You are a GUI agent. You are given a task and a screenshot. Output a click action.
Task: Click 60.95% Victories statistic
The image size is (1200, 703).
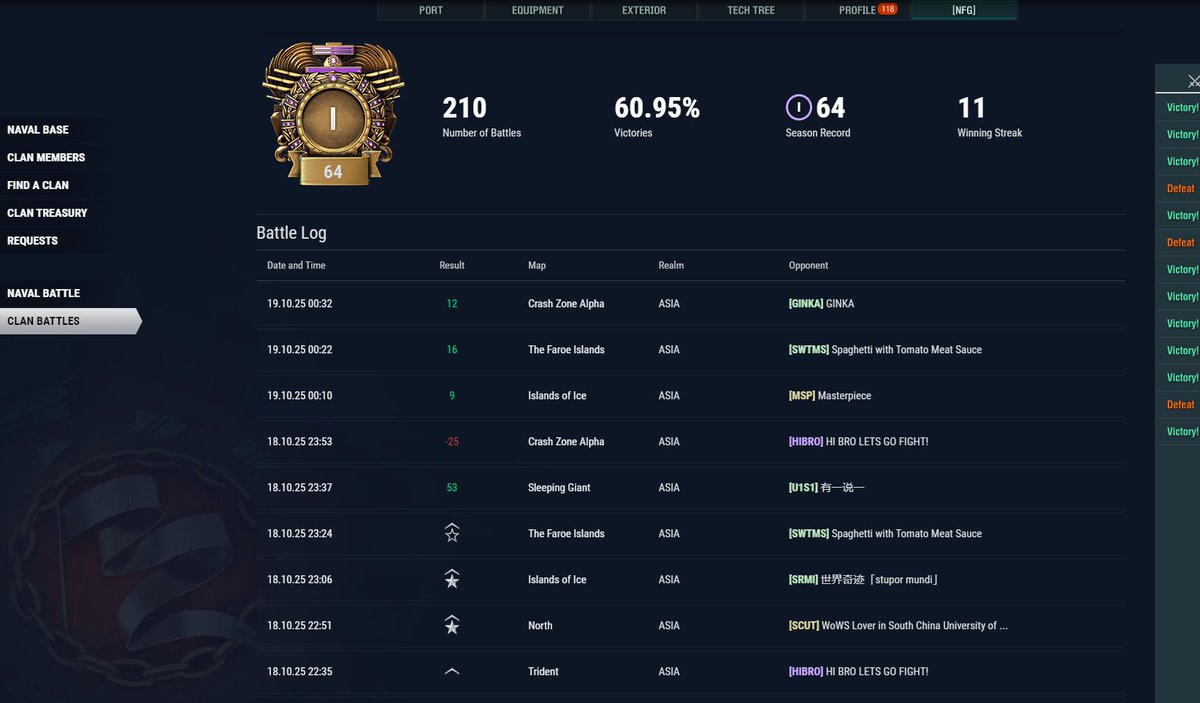(x=657, y=116)
